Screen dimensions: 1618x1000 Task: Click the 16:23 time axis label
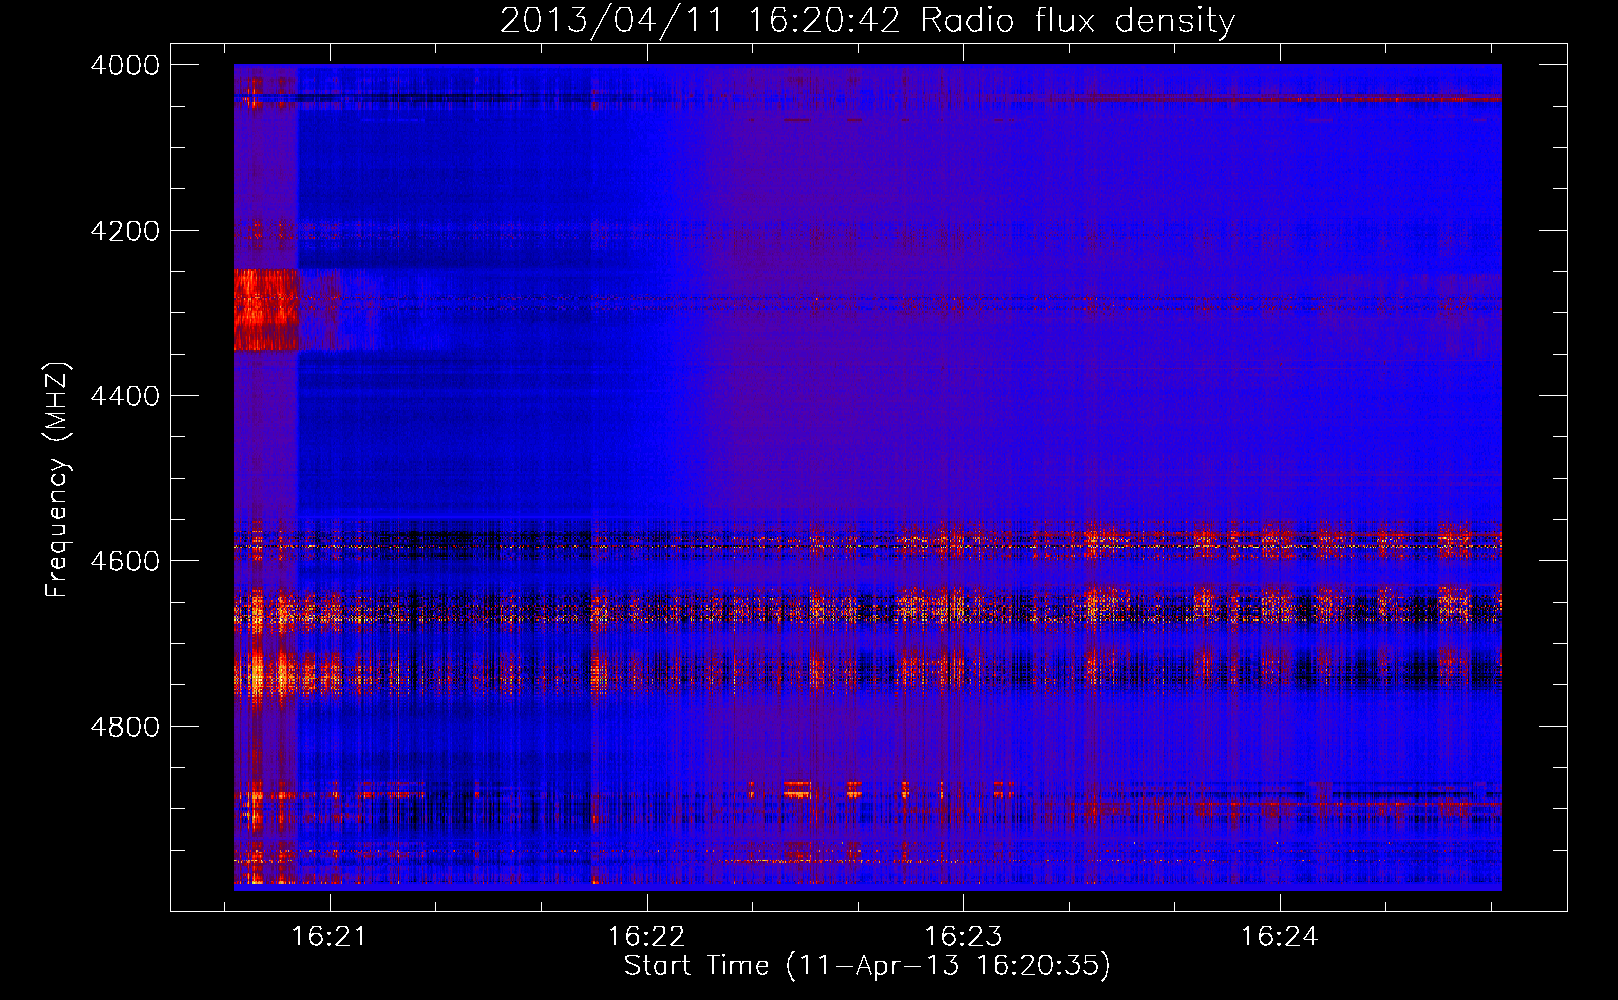(963, 936)
